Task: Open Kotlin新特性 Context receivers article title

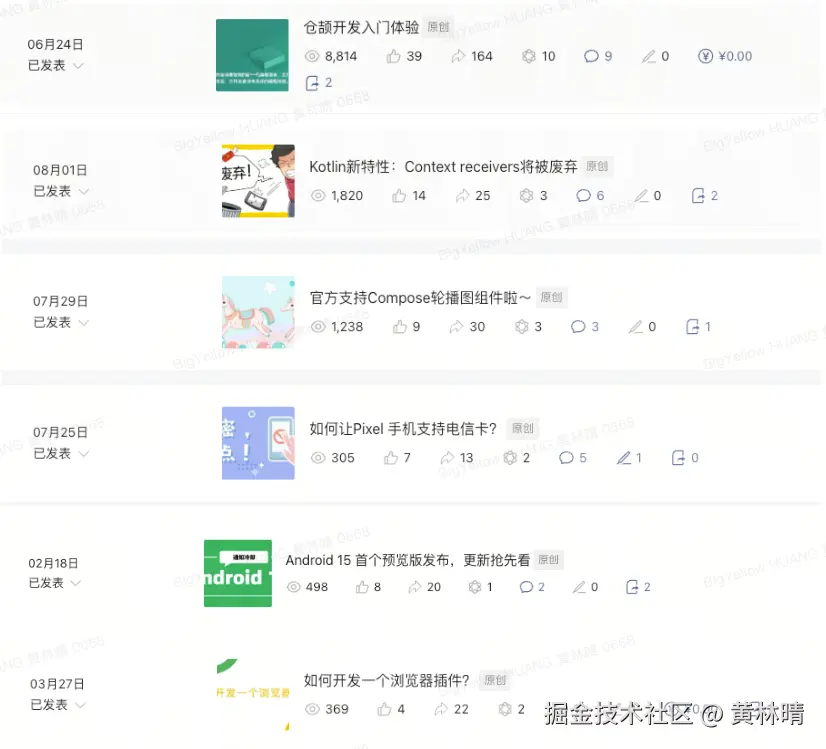Action: tap(443, 167)
